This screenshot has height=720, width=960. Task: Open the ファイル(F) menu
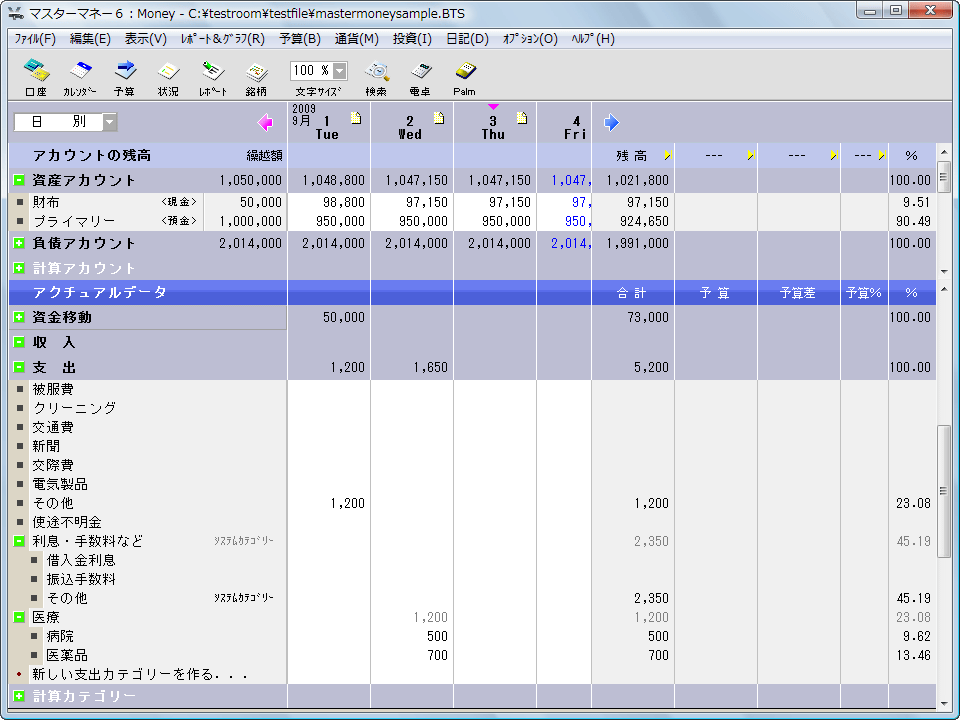35,39
